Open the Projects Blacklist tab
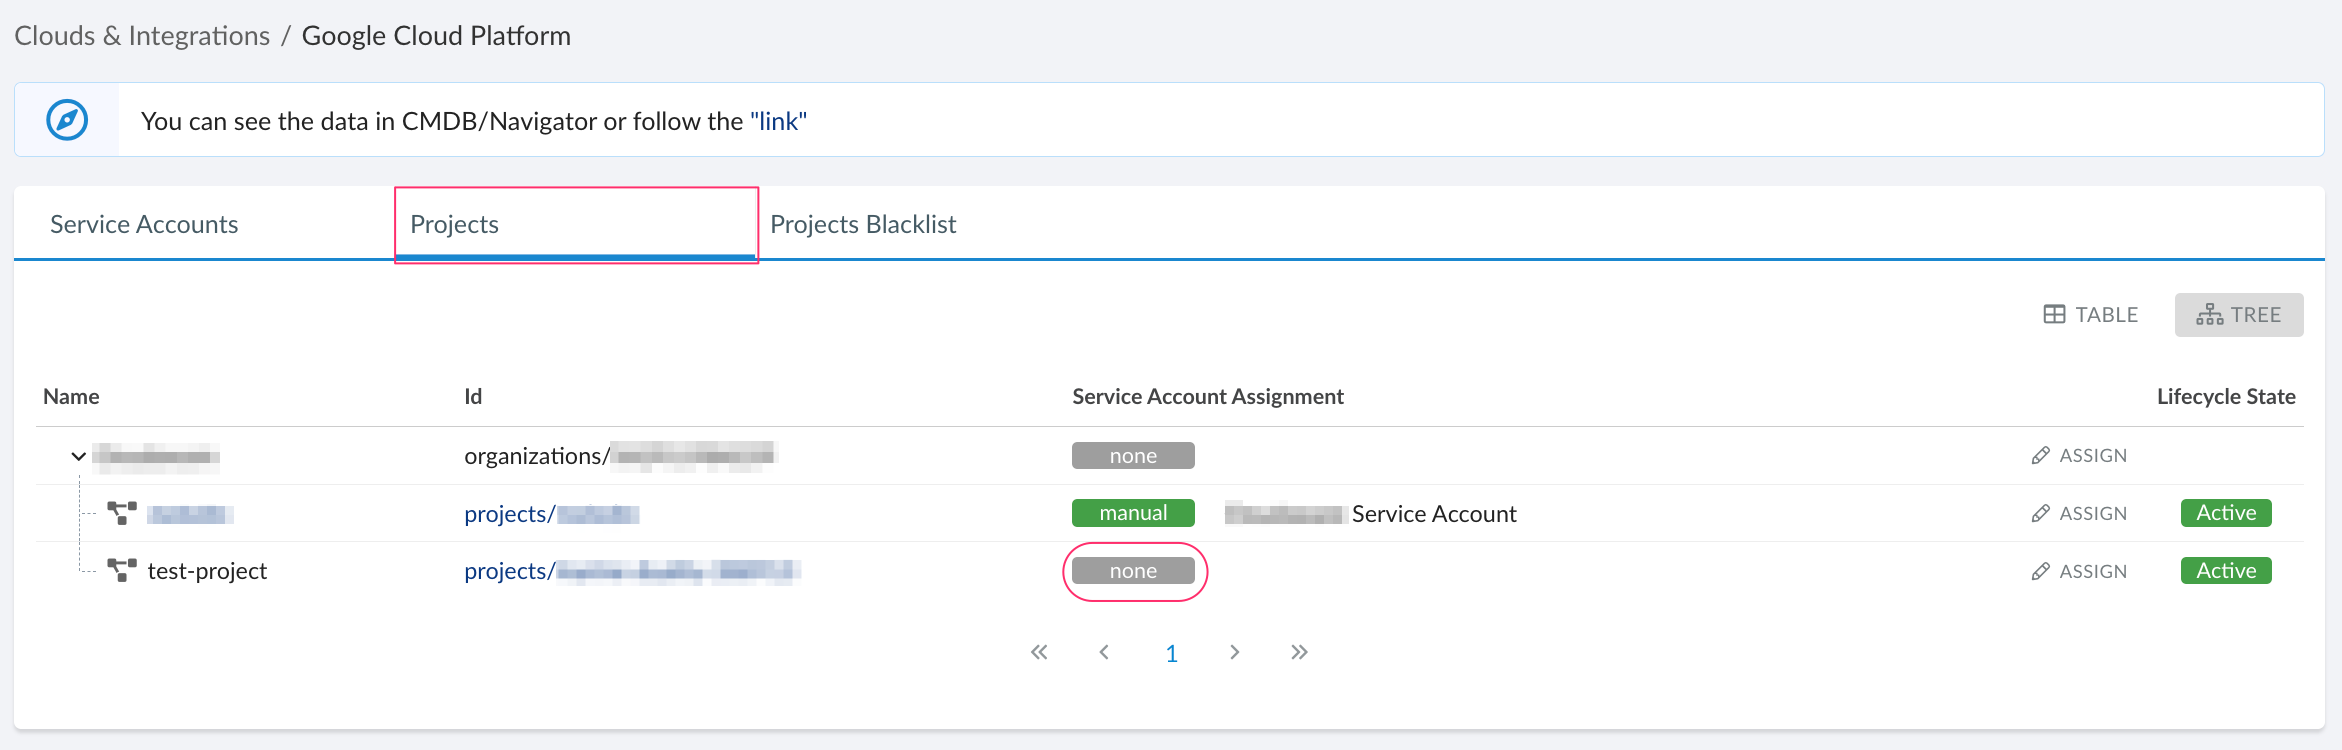The width and height of the screenshot is (2342, 750). coord(863,225)
